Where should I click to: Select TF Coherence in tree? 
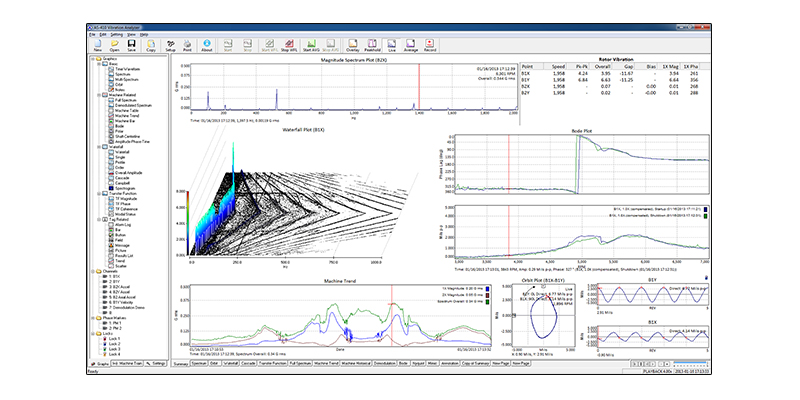pos(126,209)
